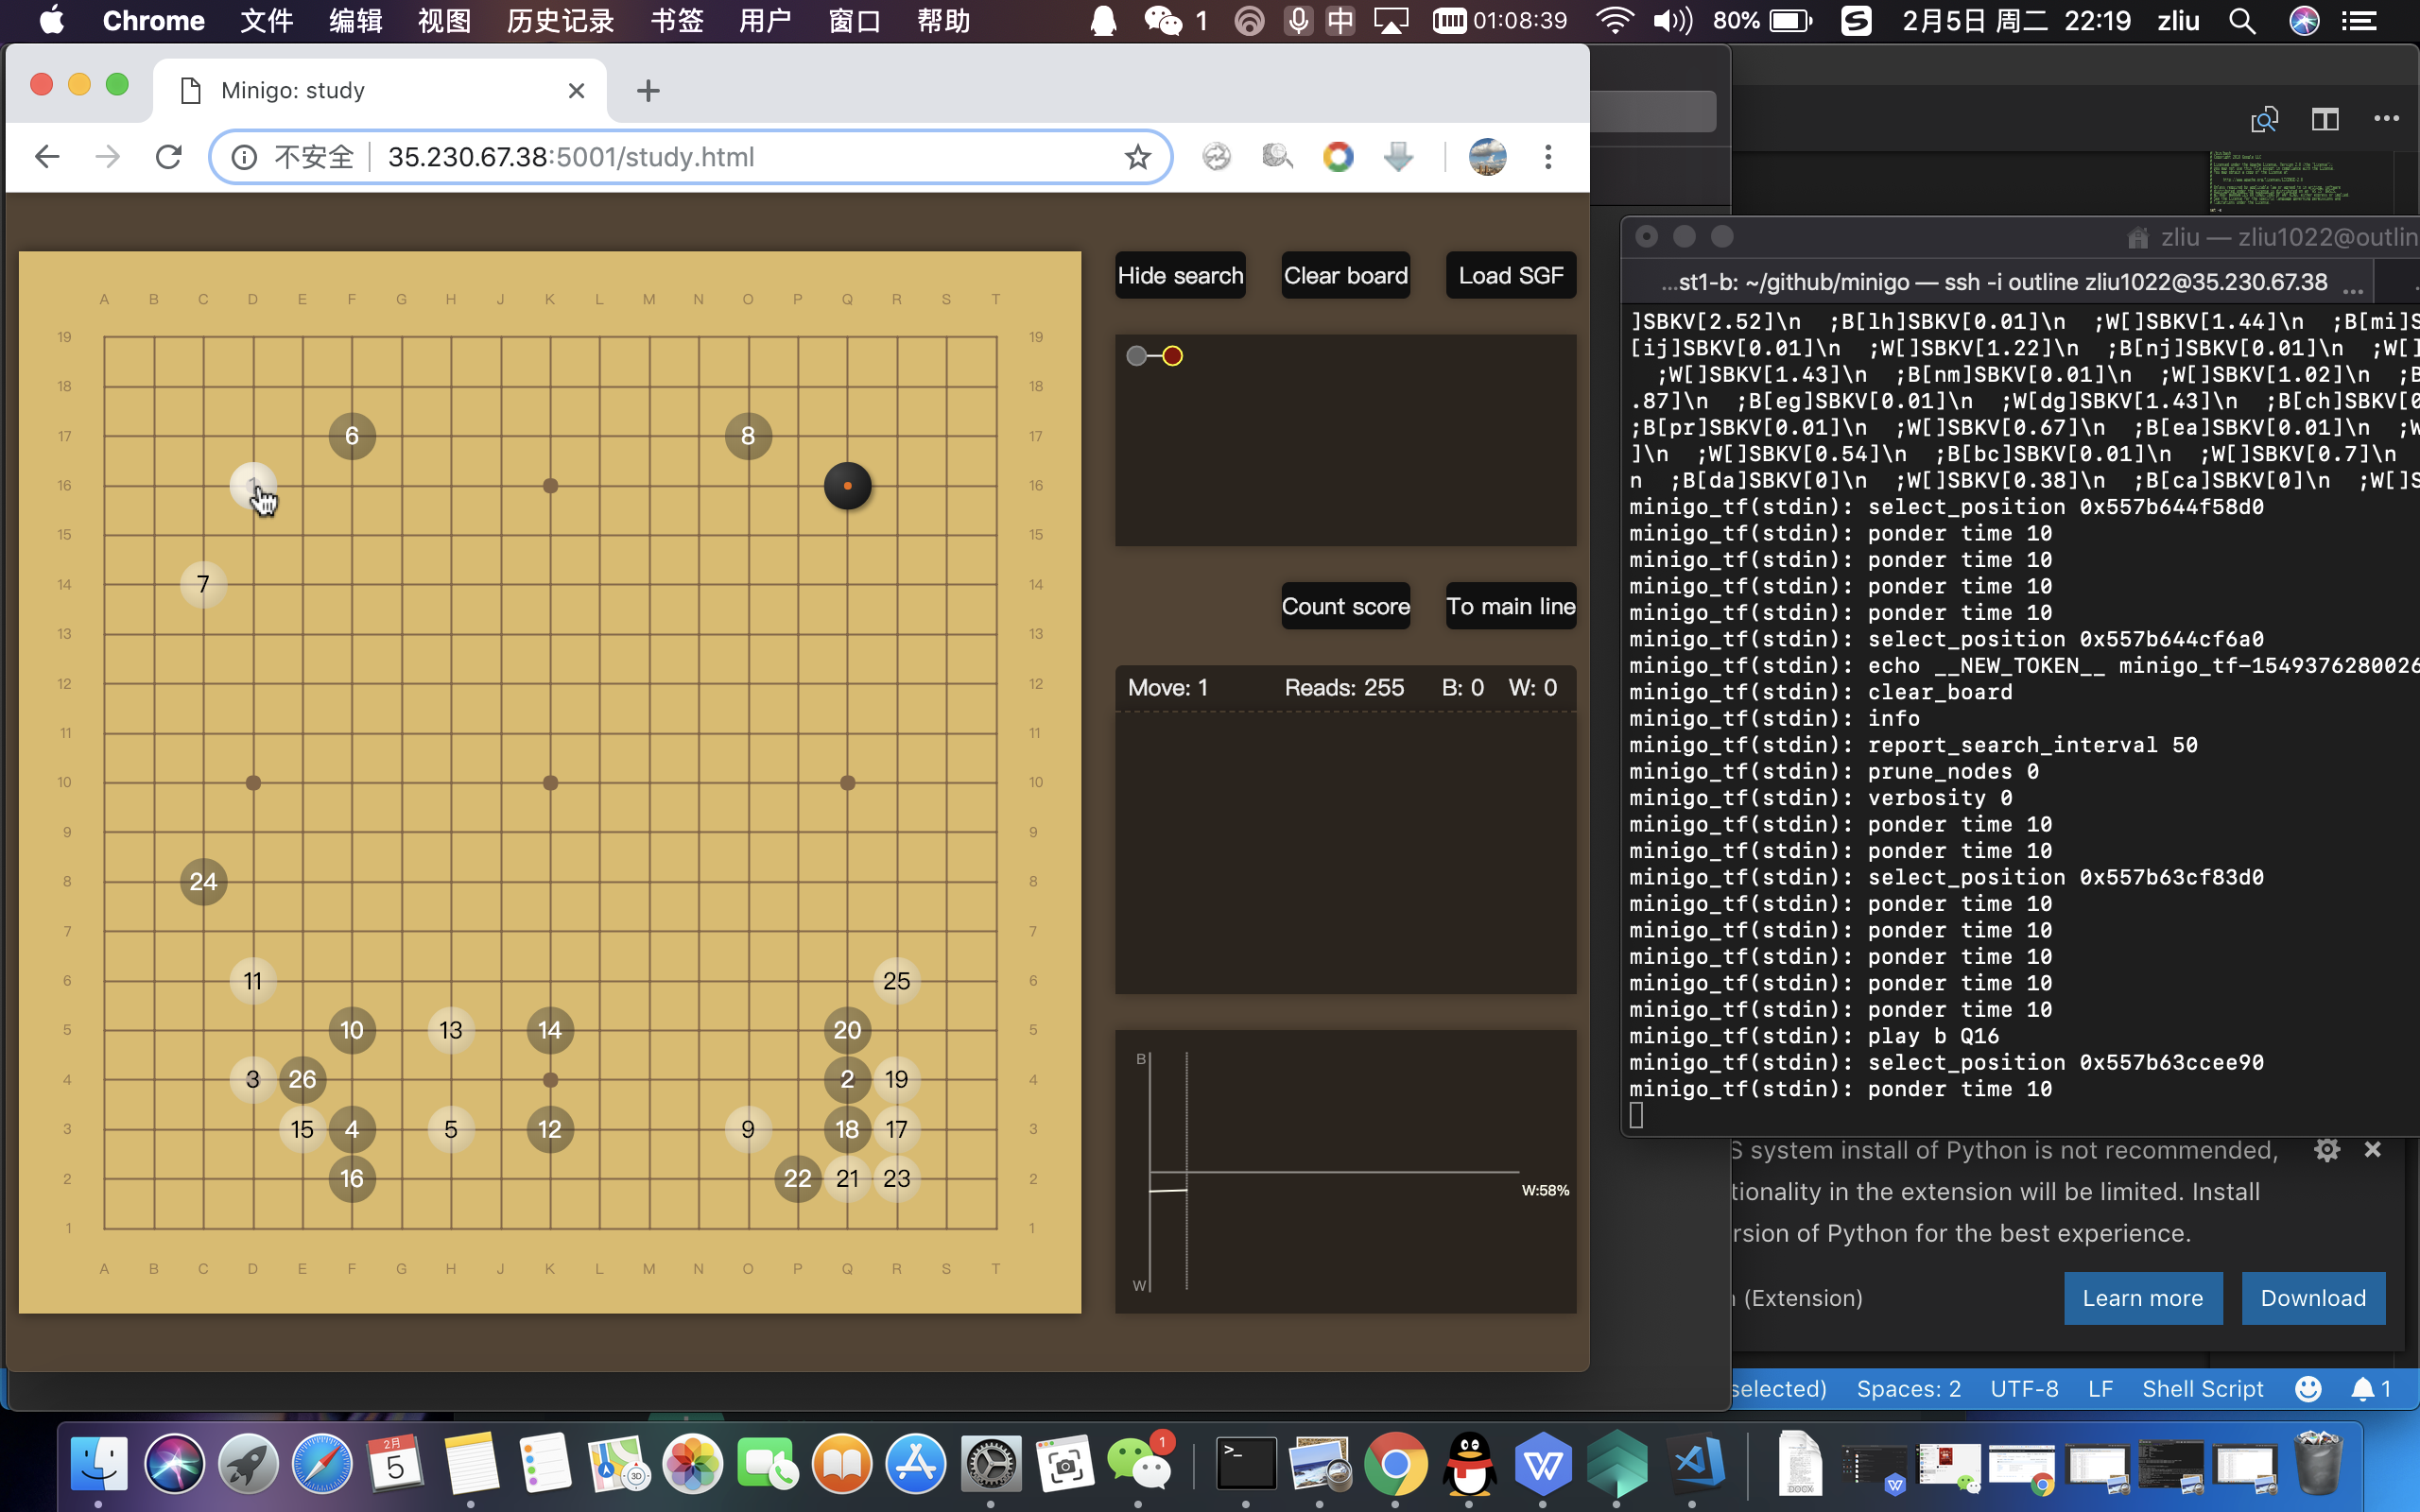Open the 书签 bookmarks menu
Screen dimensions: 2420x1512
pyautogui.click(x=676, y=20)
